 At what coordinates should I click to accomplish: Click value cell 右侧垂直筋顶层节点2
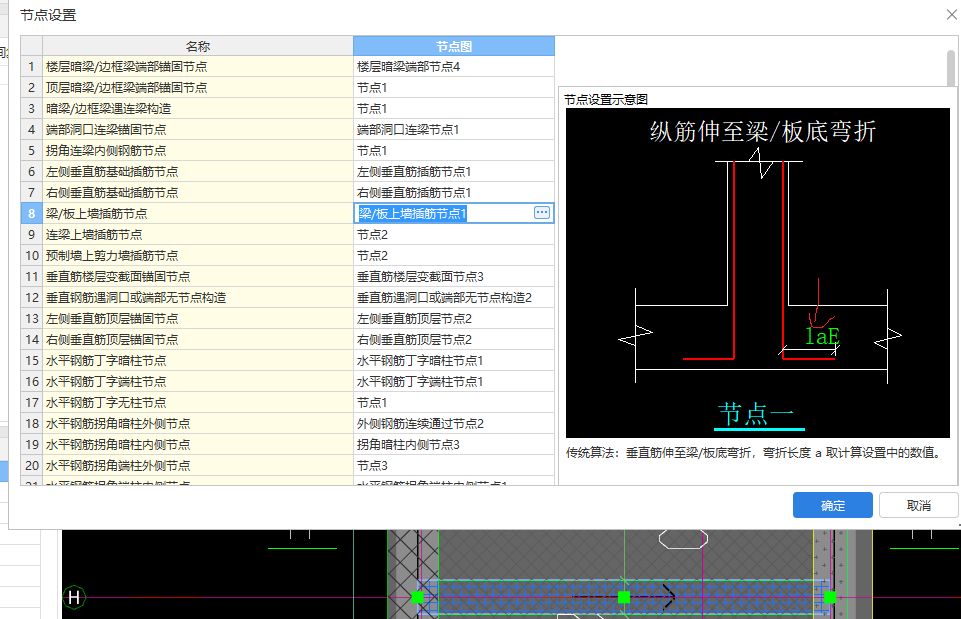[x=454, y=339]
